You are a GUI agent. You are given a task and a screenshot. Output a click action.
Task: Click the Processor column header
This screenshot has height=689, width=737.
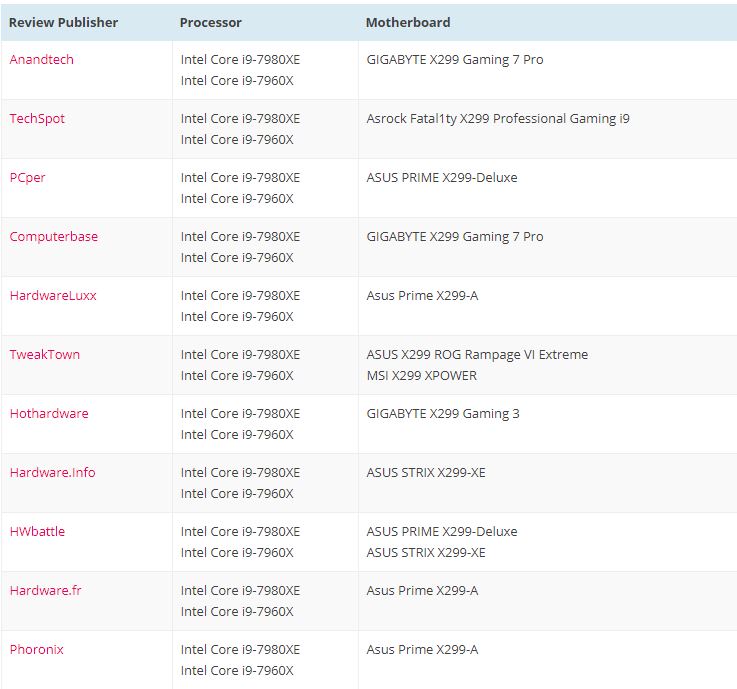tap(210, 22)
